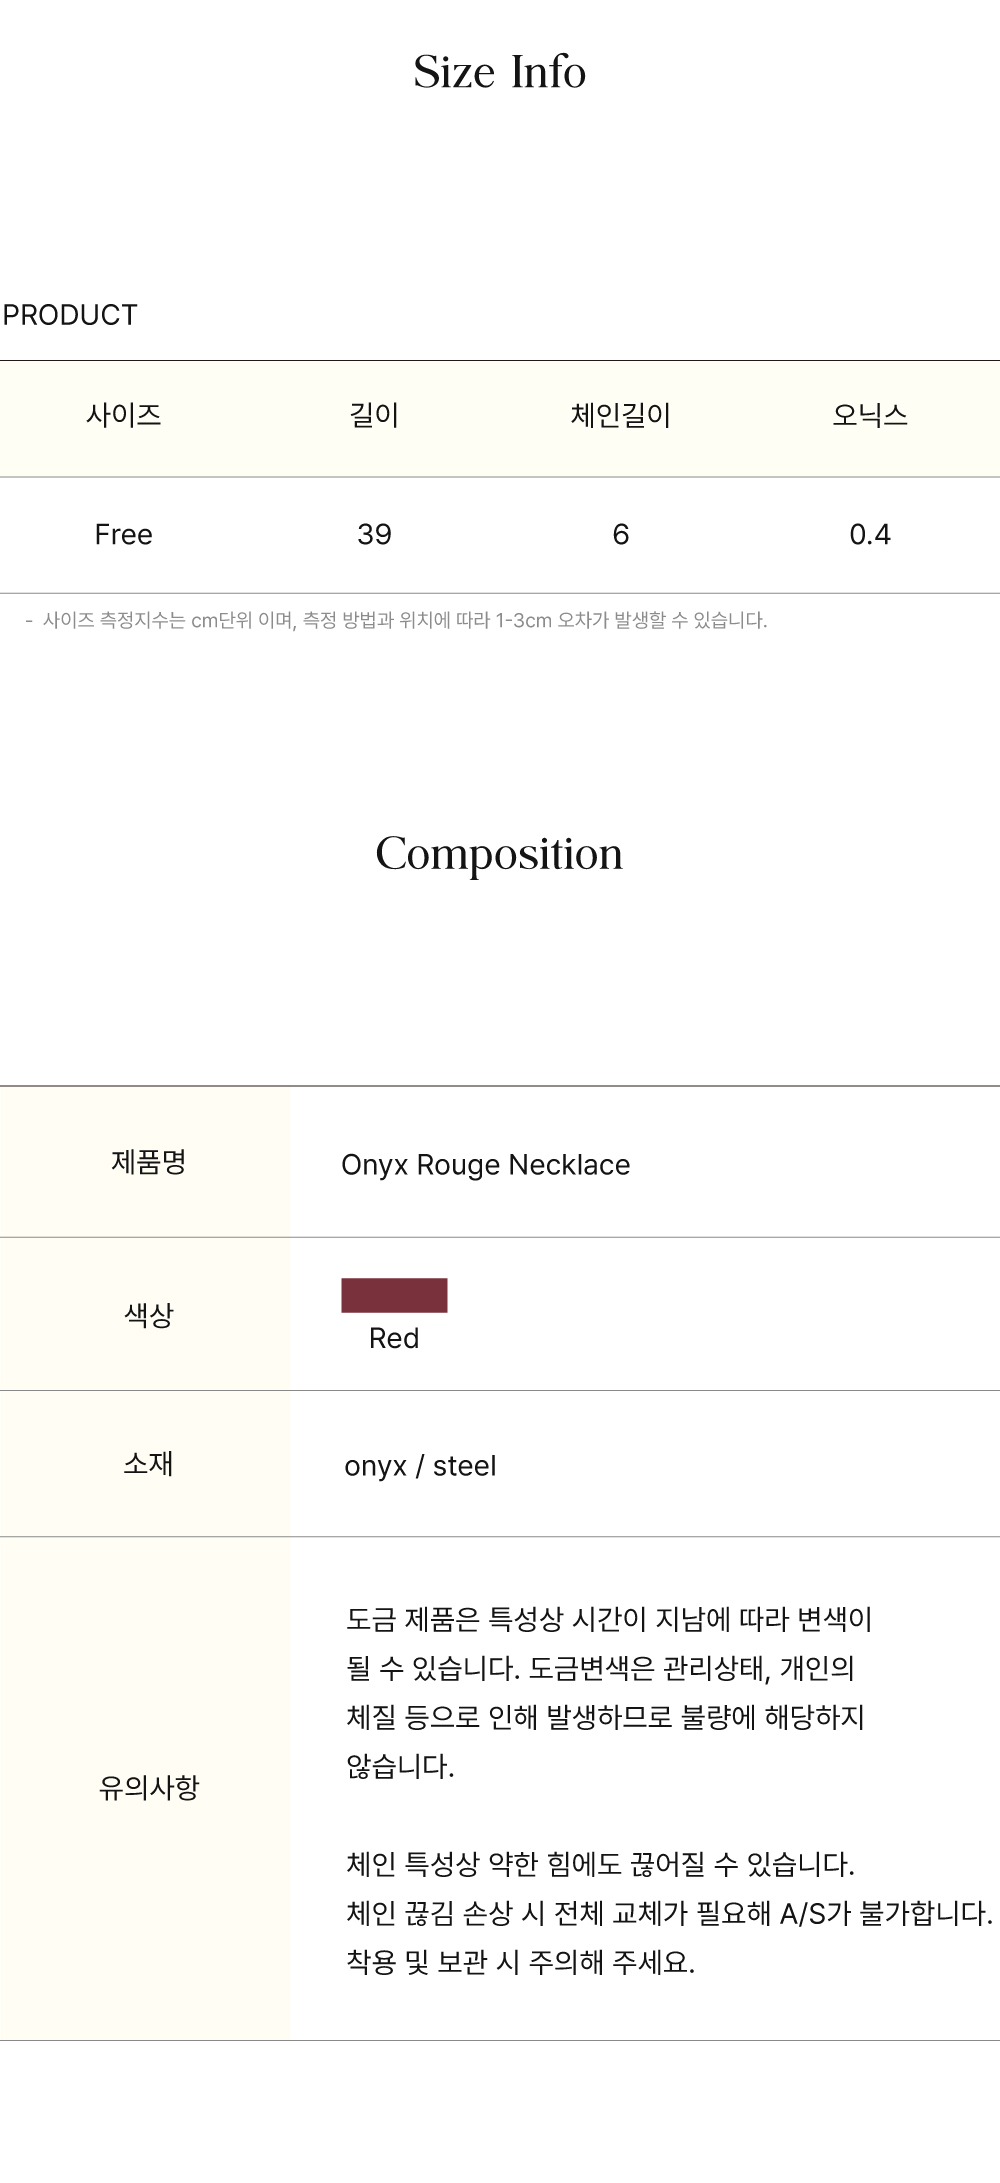Image resolution: width=1000 pixels, height=2183 pixels.
Task: Click the Red color name text
Action: click(394, 1338)
